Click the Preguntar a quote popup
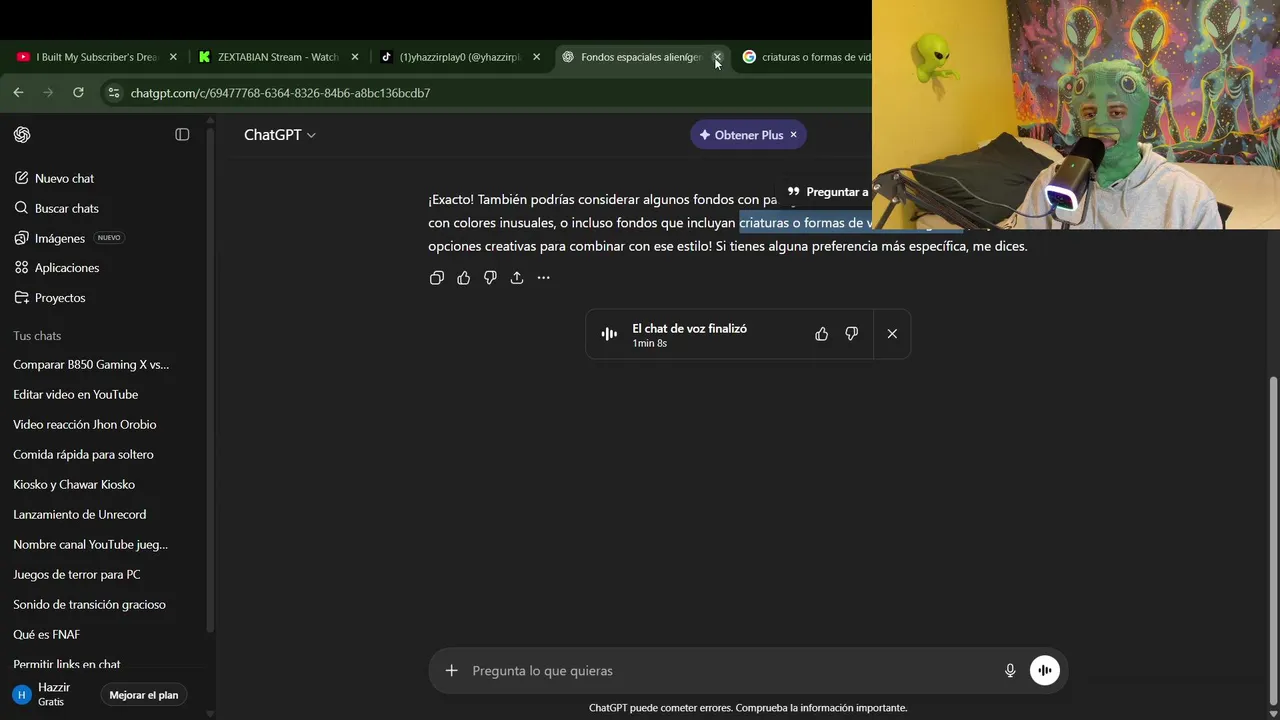The height and width of the screenshot is (720, 1280). point(827,192)
